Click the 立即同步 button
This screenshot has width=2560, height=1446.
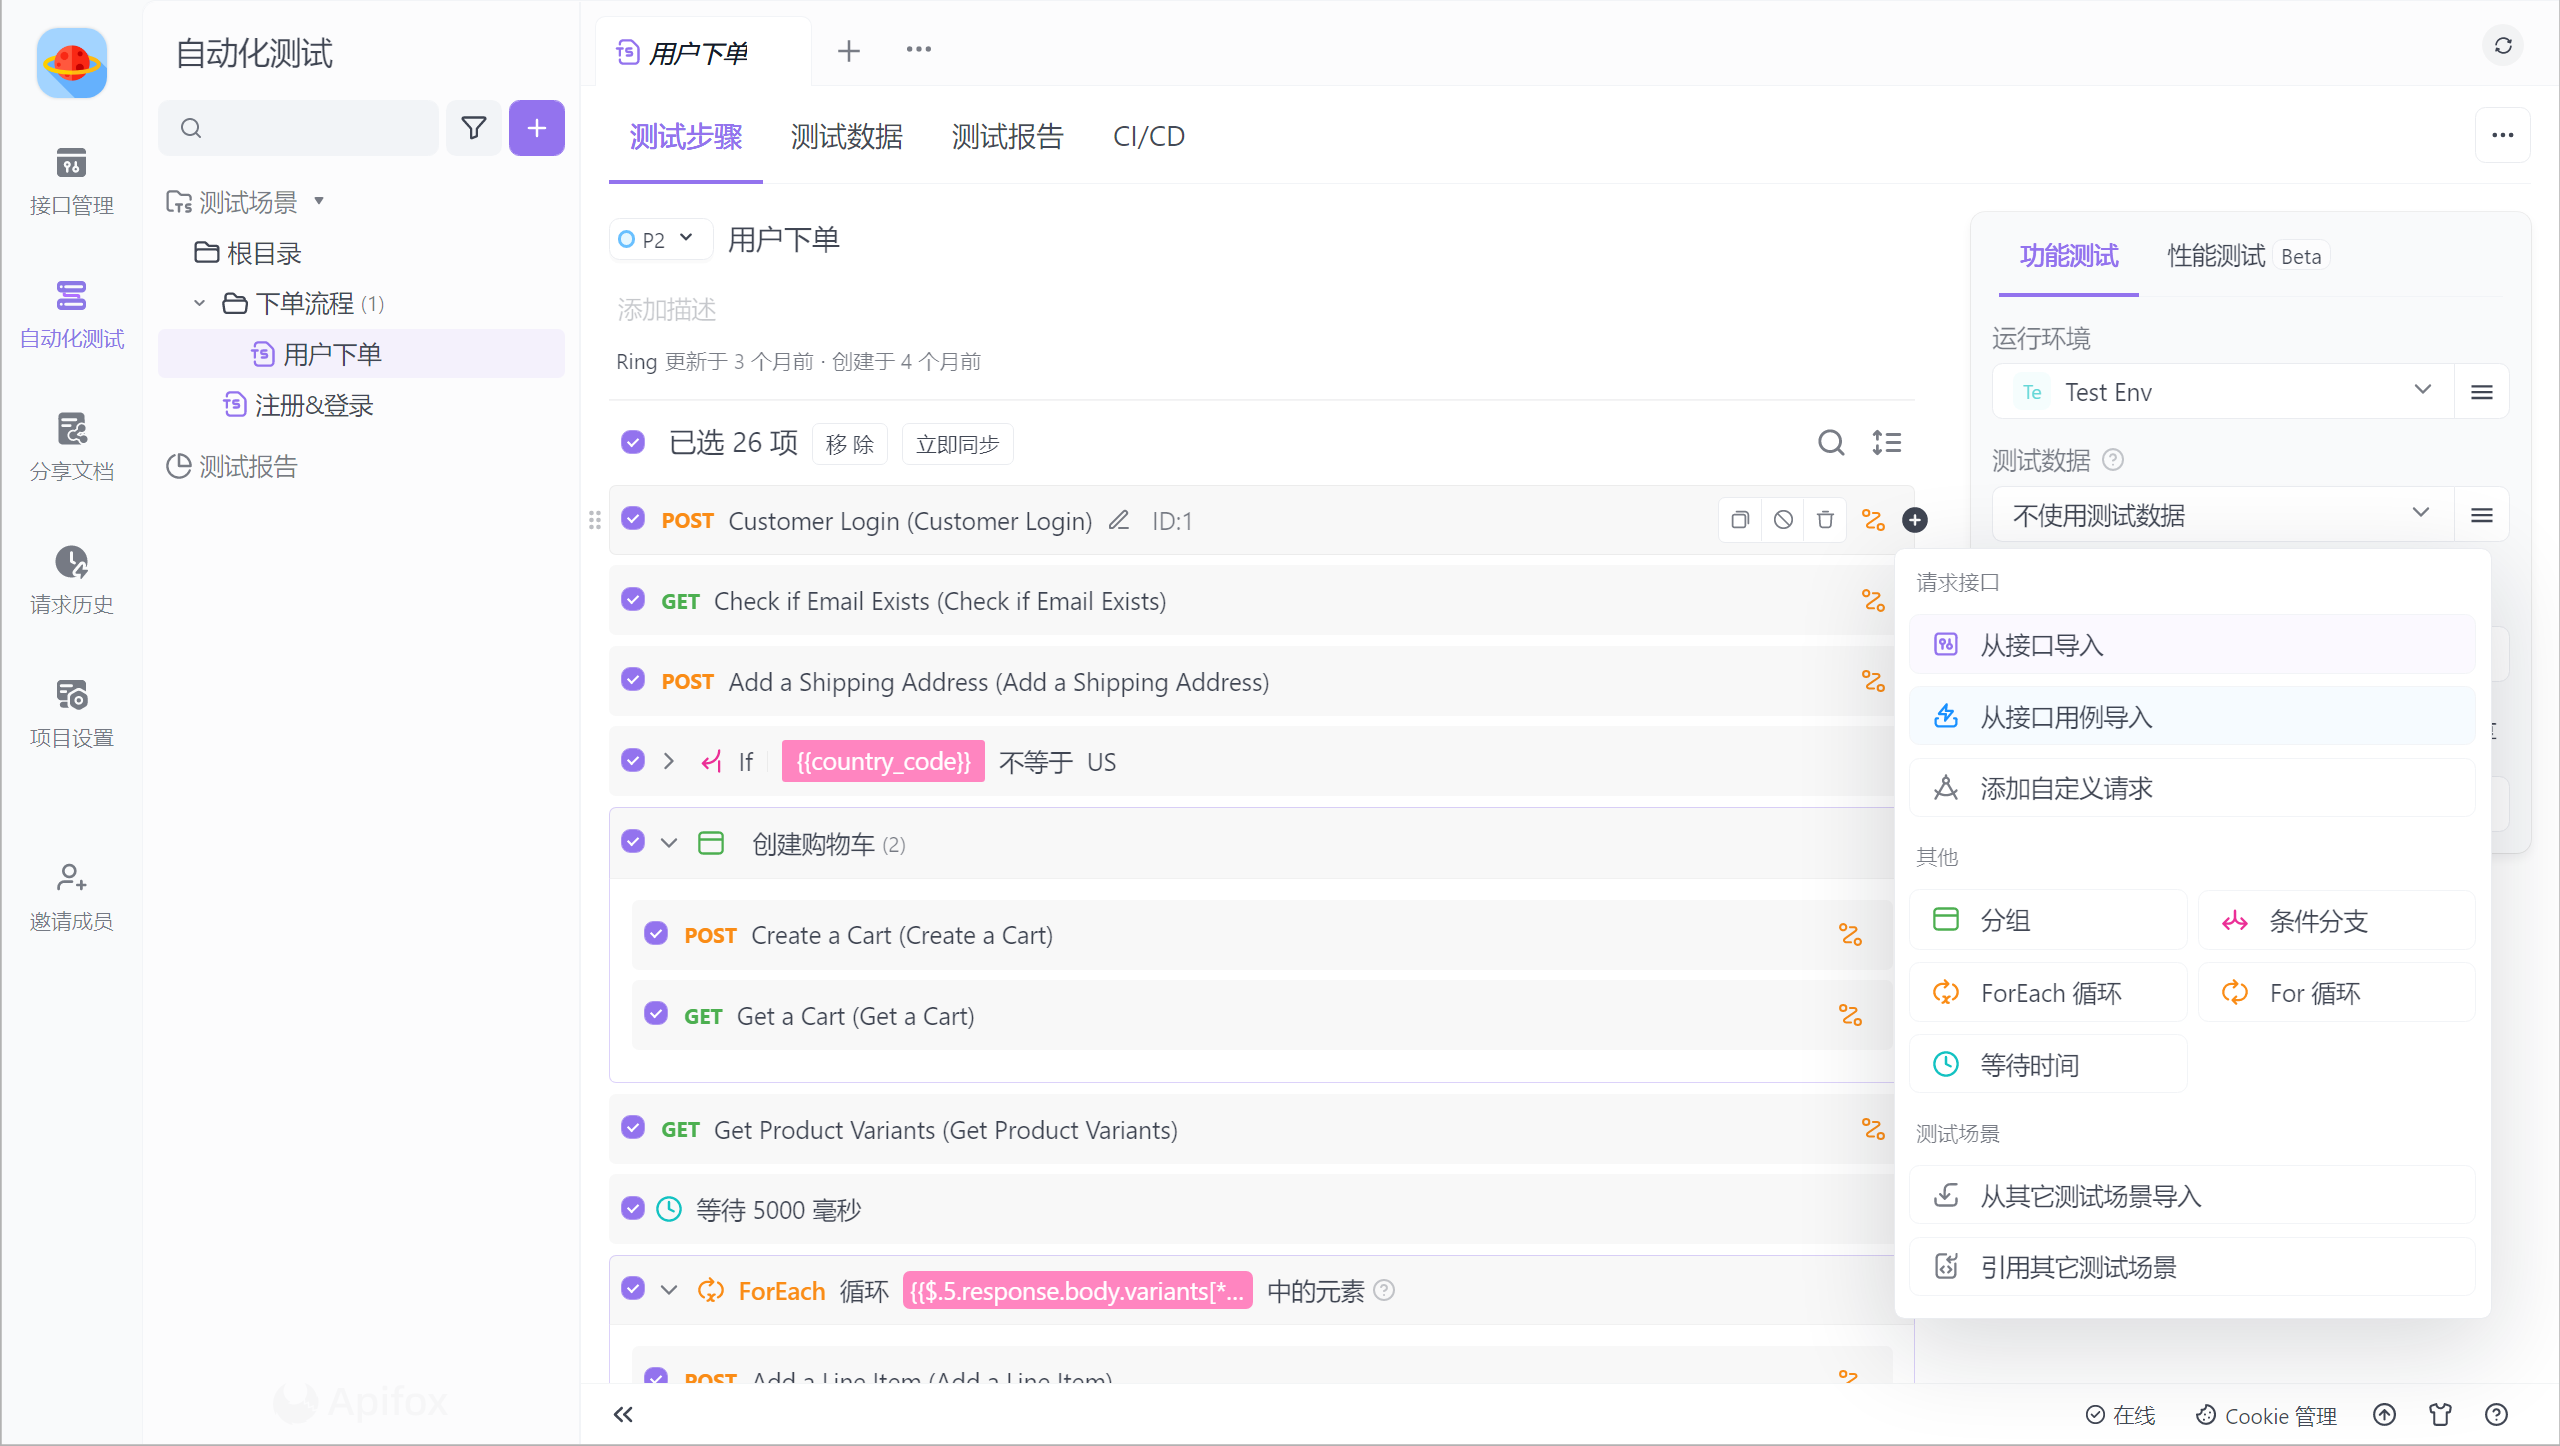[x=956, y=443]
